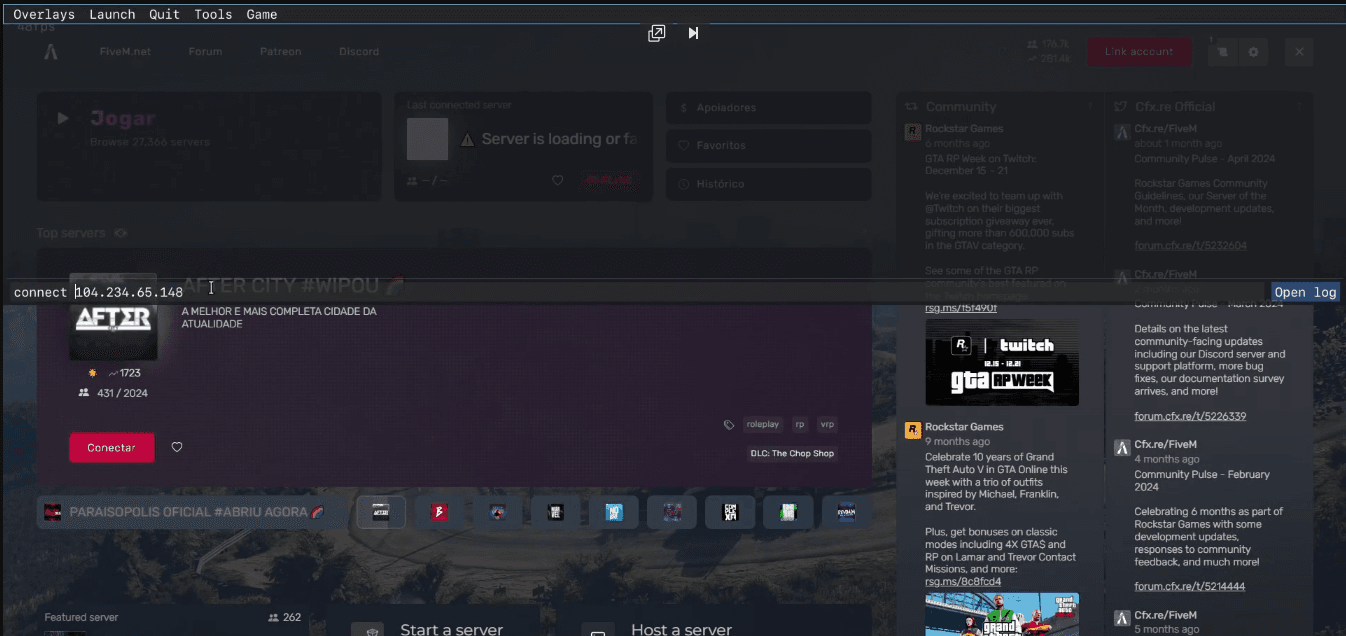The image size is (1346, 636).
Task: Select the highlighted AFTER server tile
Action: click(x=381, y=512)
